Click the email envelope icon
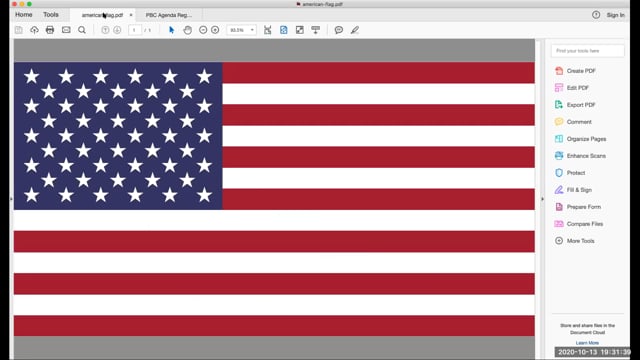 point(66,30)
